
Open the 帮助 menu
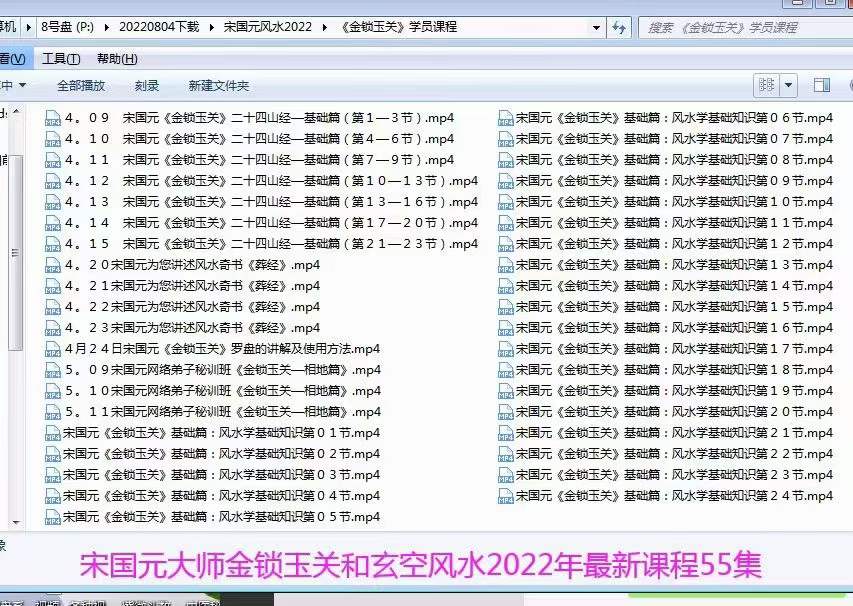[116, 58]
